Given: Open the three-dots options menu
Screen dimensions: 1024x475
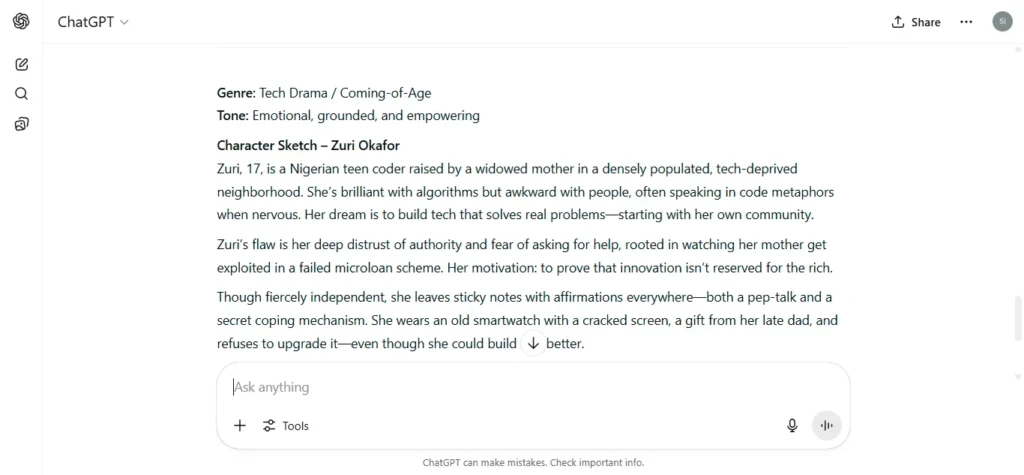Looking at the screenshot, I should (x=966, y=22).
